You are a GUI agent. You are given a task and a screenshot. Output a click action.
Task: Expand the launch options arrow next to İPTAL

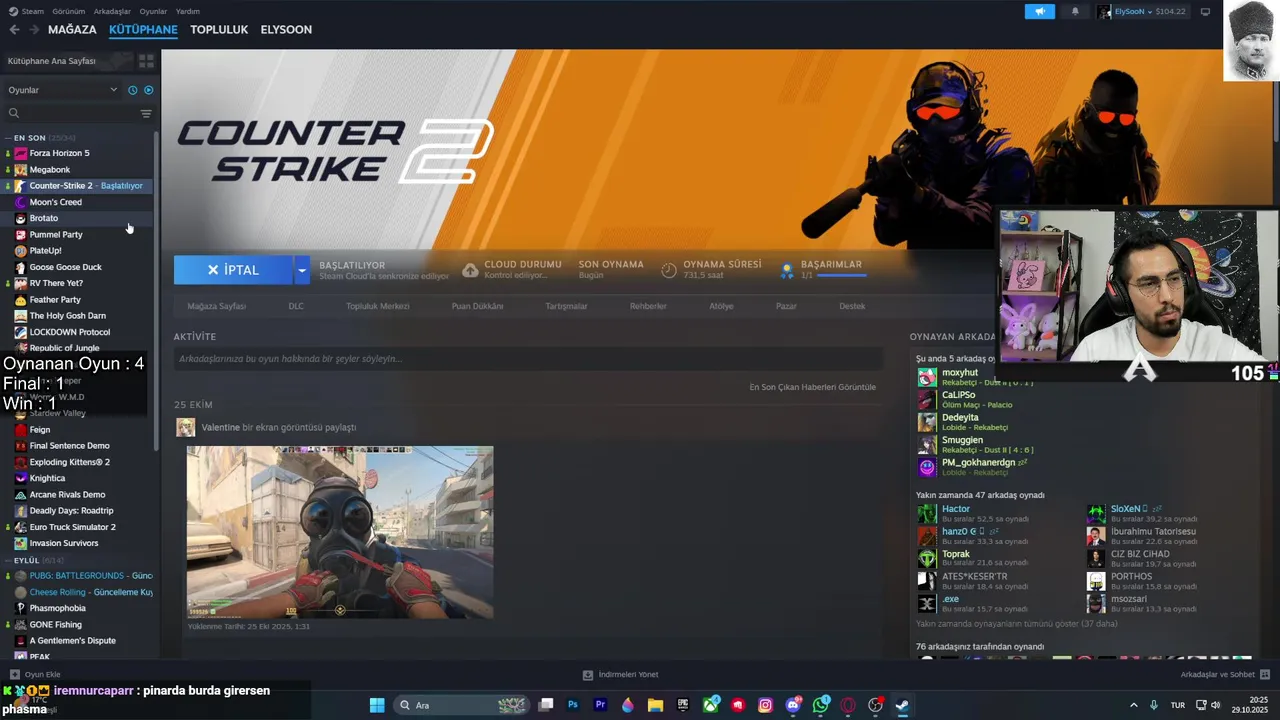301,270
